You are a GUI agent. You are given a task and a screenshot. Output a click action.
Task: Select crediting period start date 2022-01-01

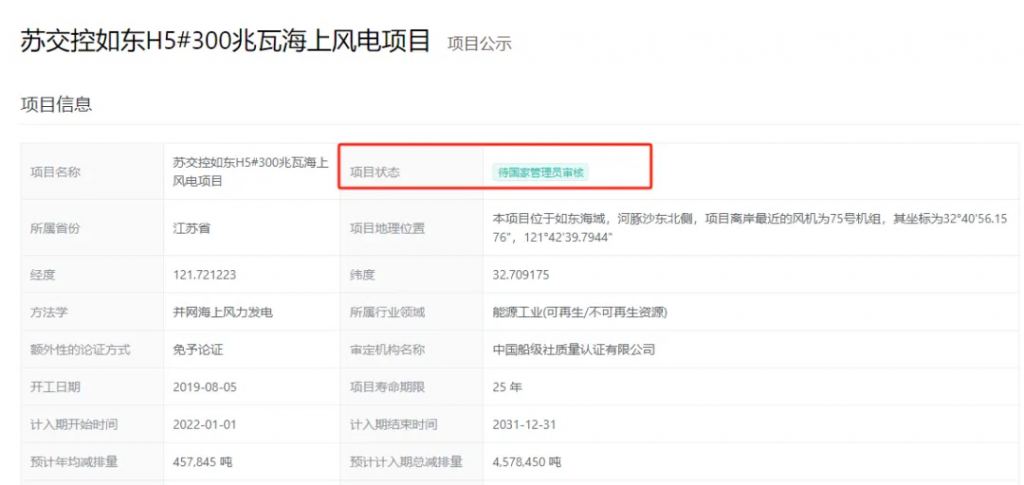tap(205, 424)
